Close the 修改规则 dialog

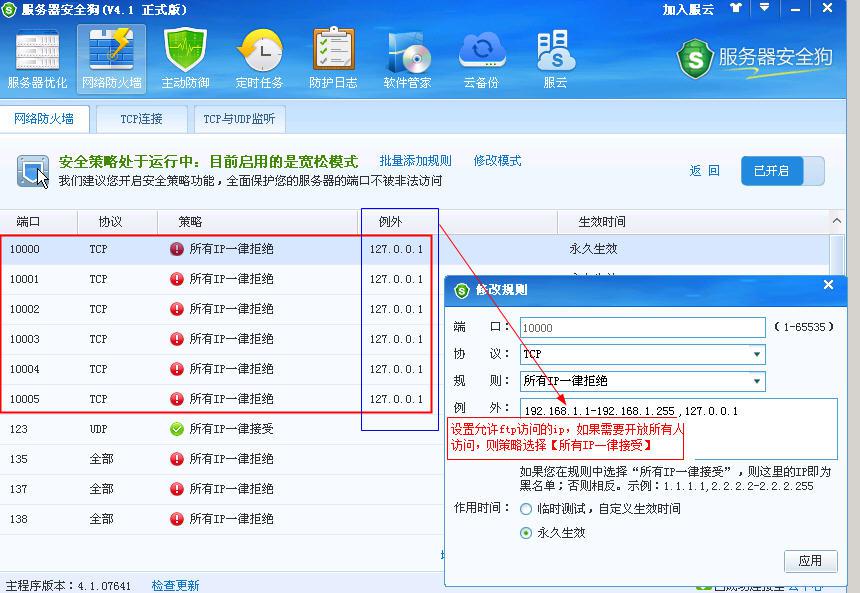pos(828,285)
